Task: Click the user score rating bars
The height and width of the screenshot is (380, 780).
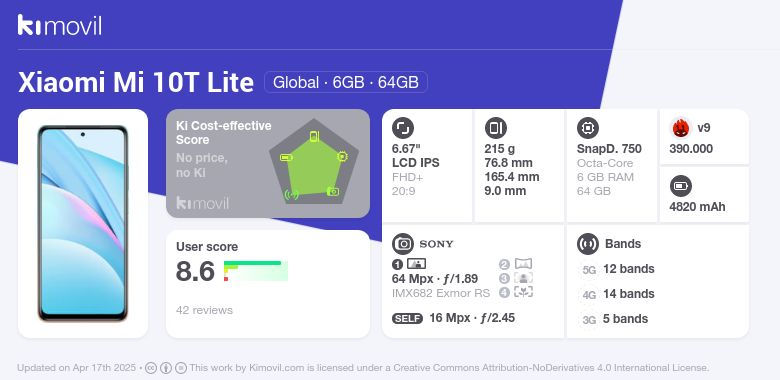Action: point(256,271)
